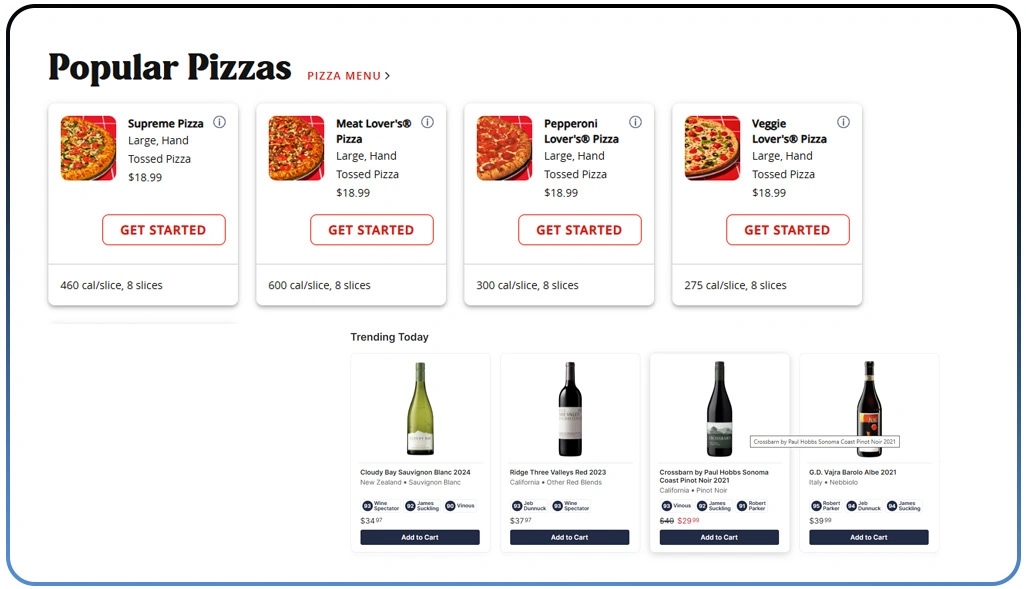
Task: Click Jeb Dunnuck 93 badge under Ridge Three Valleys
Action: (530, 506)
